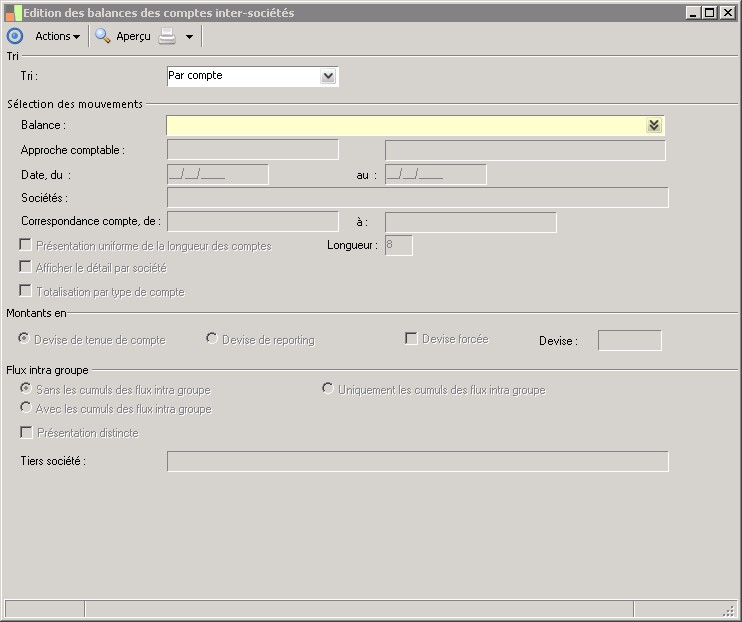
Task: Check Totalisation par type de compte
Action: coord(25,290)
